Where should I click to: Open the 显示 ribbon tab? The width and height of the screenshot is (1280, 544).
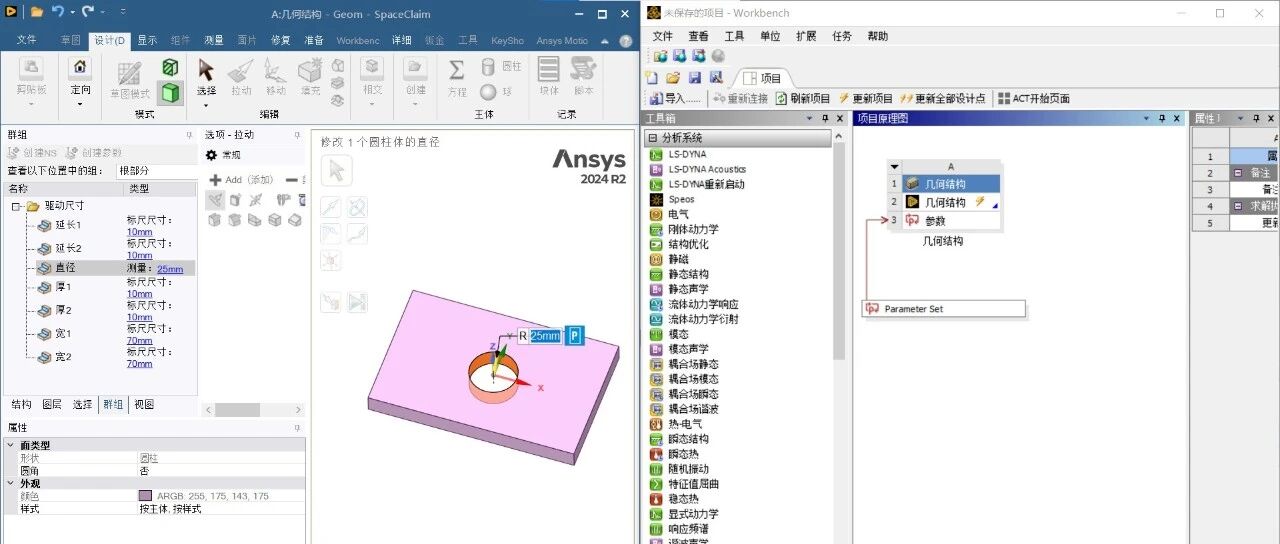[147, 40]
